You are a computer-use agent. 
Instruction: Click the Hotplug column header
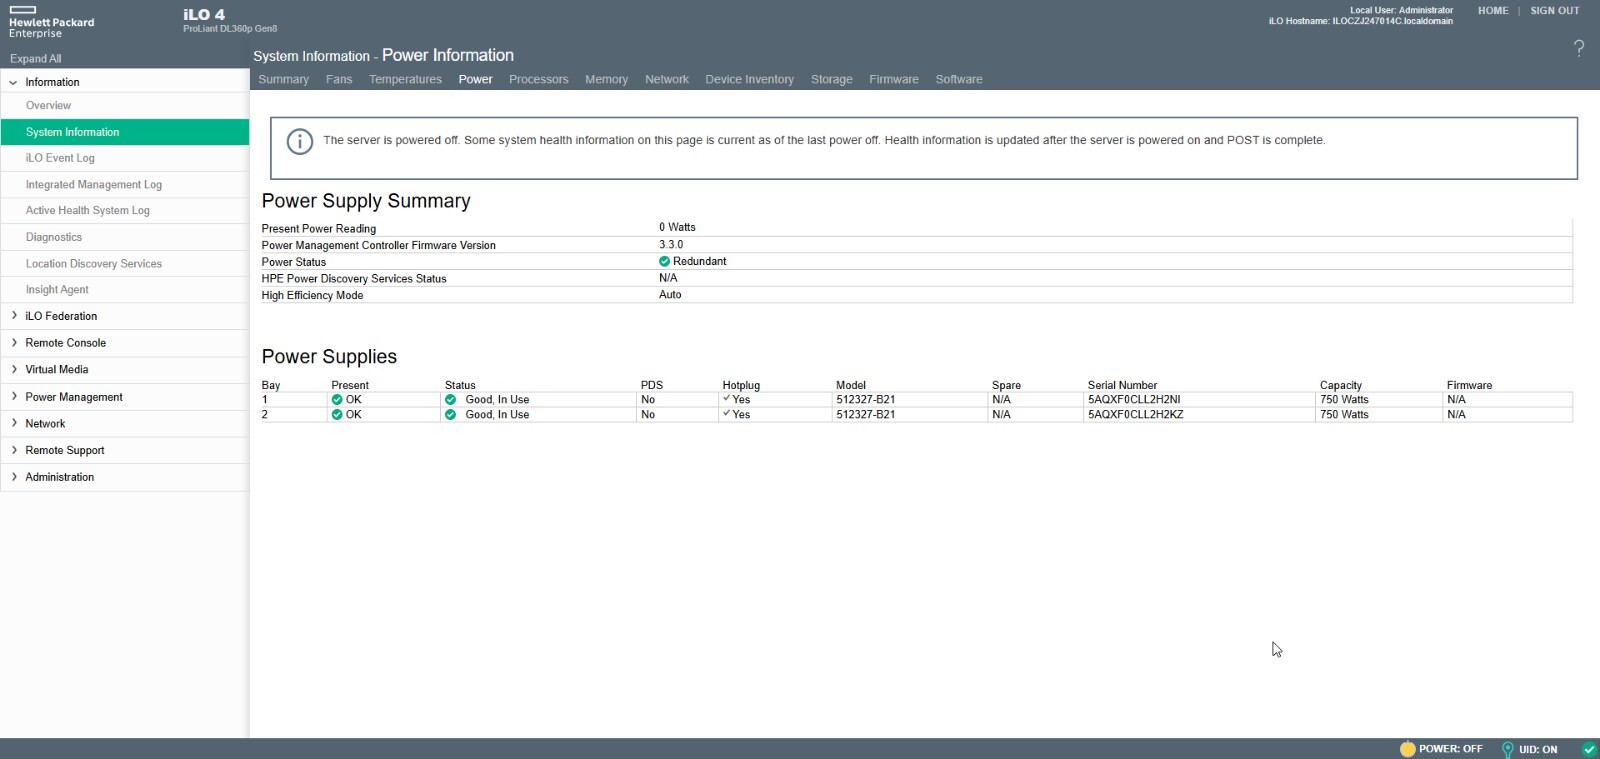[x=741, y=385]
